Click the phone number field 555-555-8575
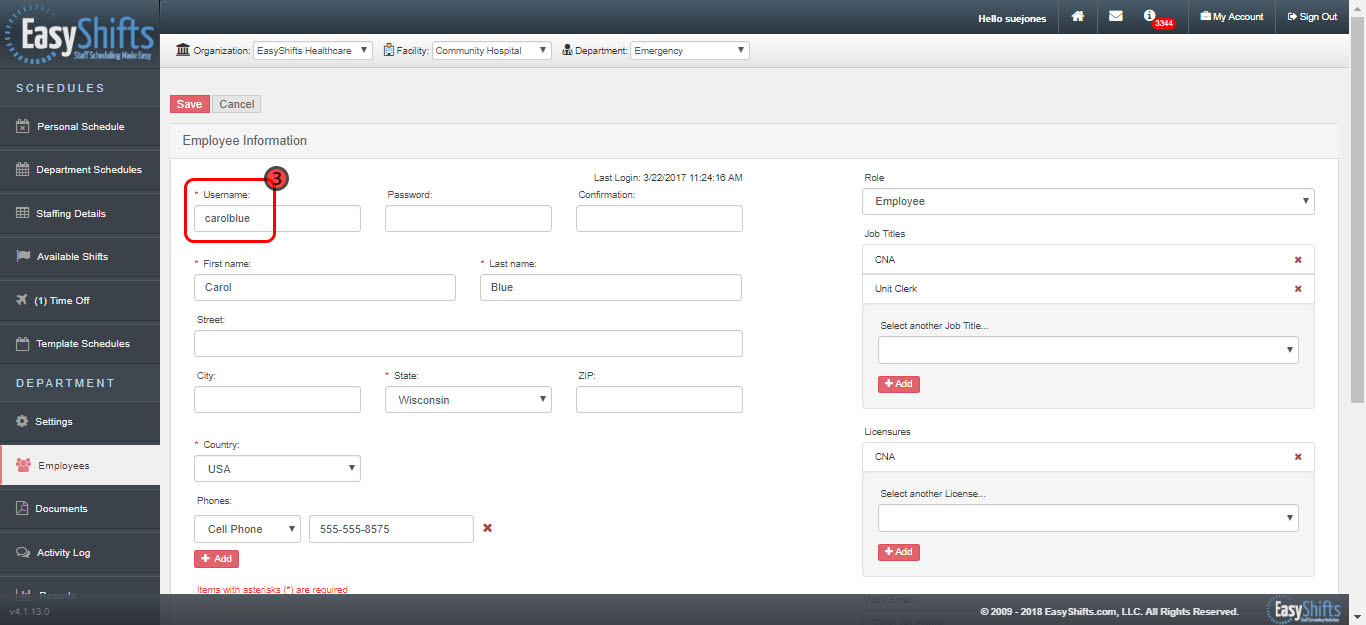Image resolution: width=1366 pixels, height=625 pixels. click(391, 529)
